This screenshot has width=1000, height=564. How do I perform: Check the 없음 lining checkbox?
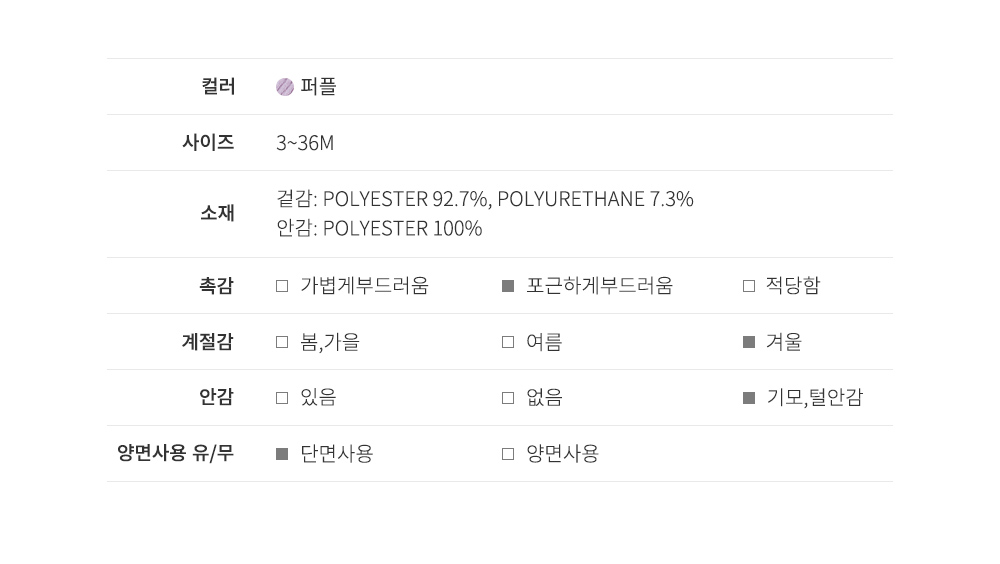coord(508,398)
